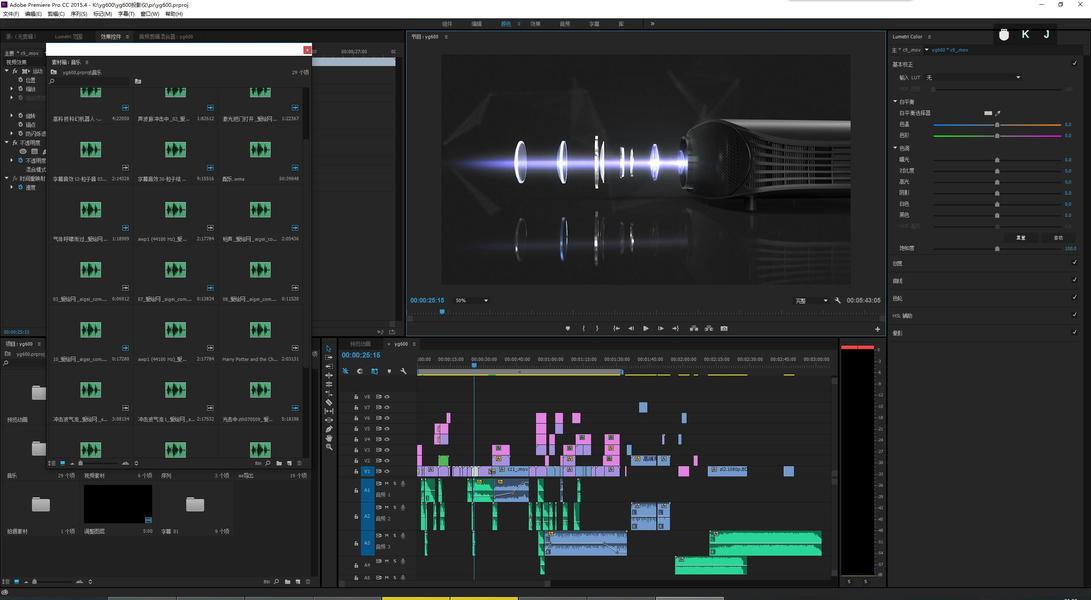The height and width of the screenshot is (600, 1091).
Task: Adjust the Temperature slider handle
Action: pyautogui.click(x=997, y=125)
